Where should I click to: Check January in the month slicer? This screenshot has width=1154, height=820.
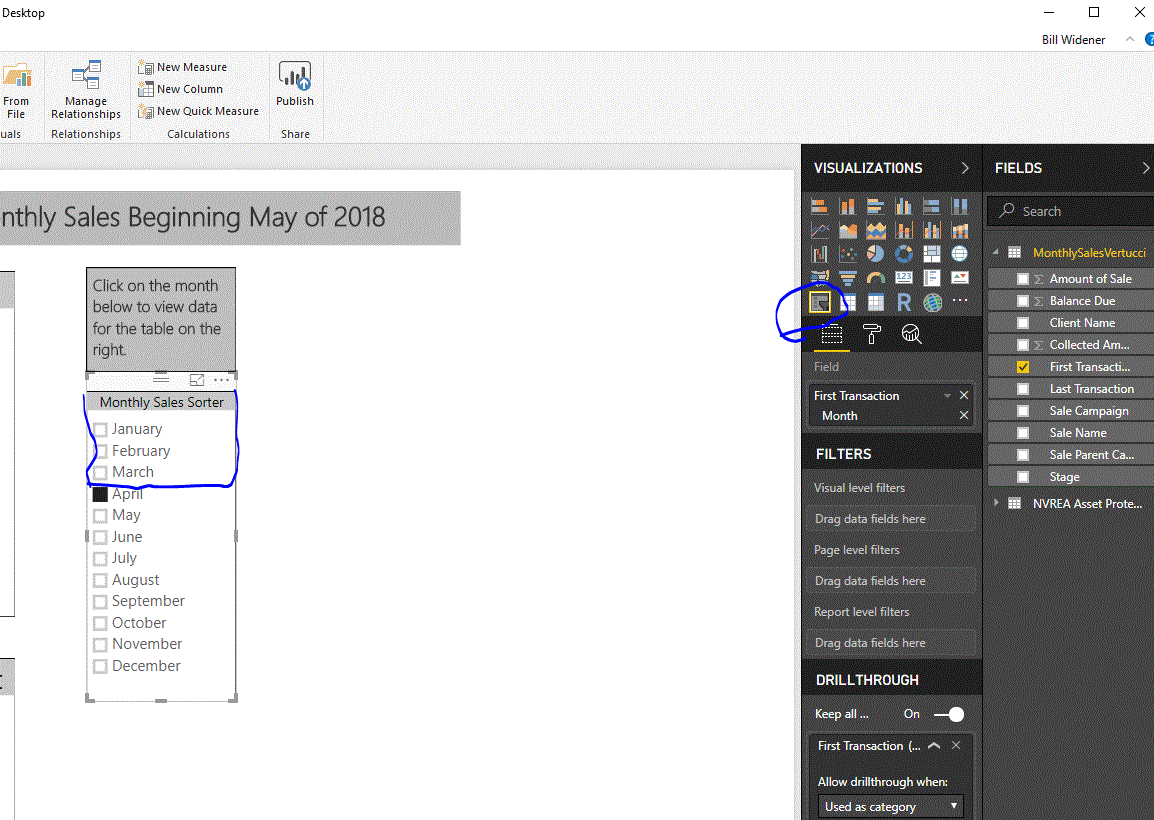(100, 429)
